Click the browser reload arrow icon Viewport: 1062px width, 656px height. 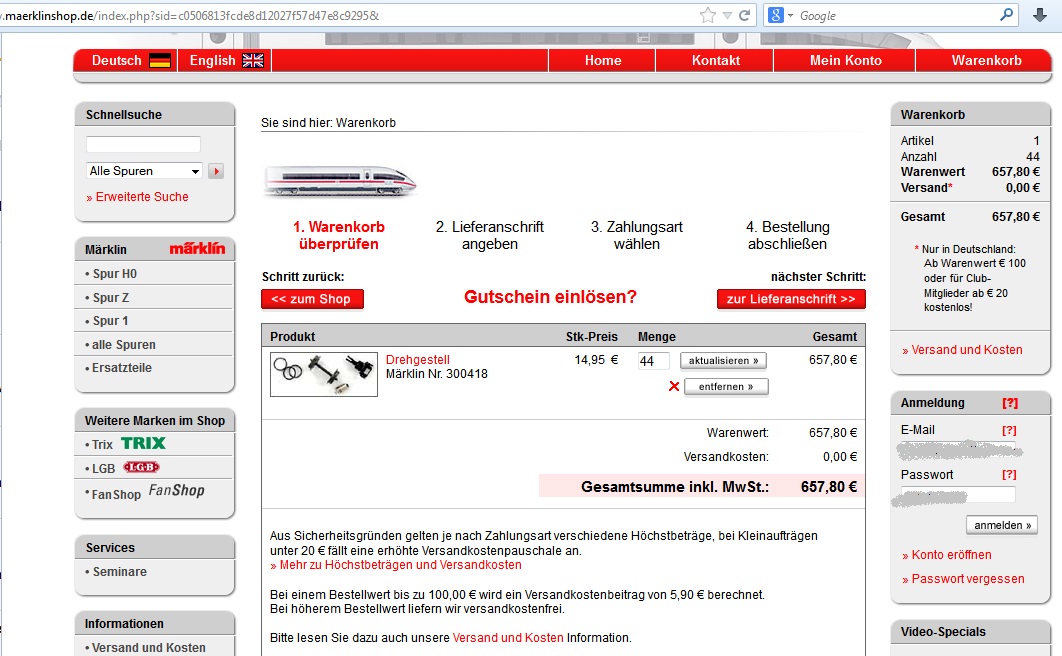[x=744, y=15]
